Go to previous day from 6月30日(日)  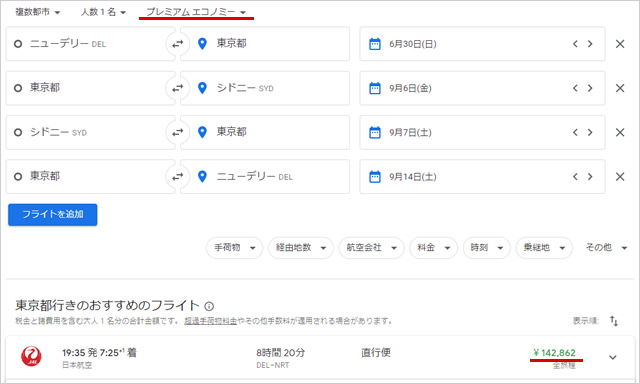click(x=575, y=44)
